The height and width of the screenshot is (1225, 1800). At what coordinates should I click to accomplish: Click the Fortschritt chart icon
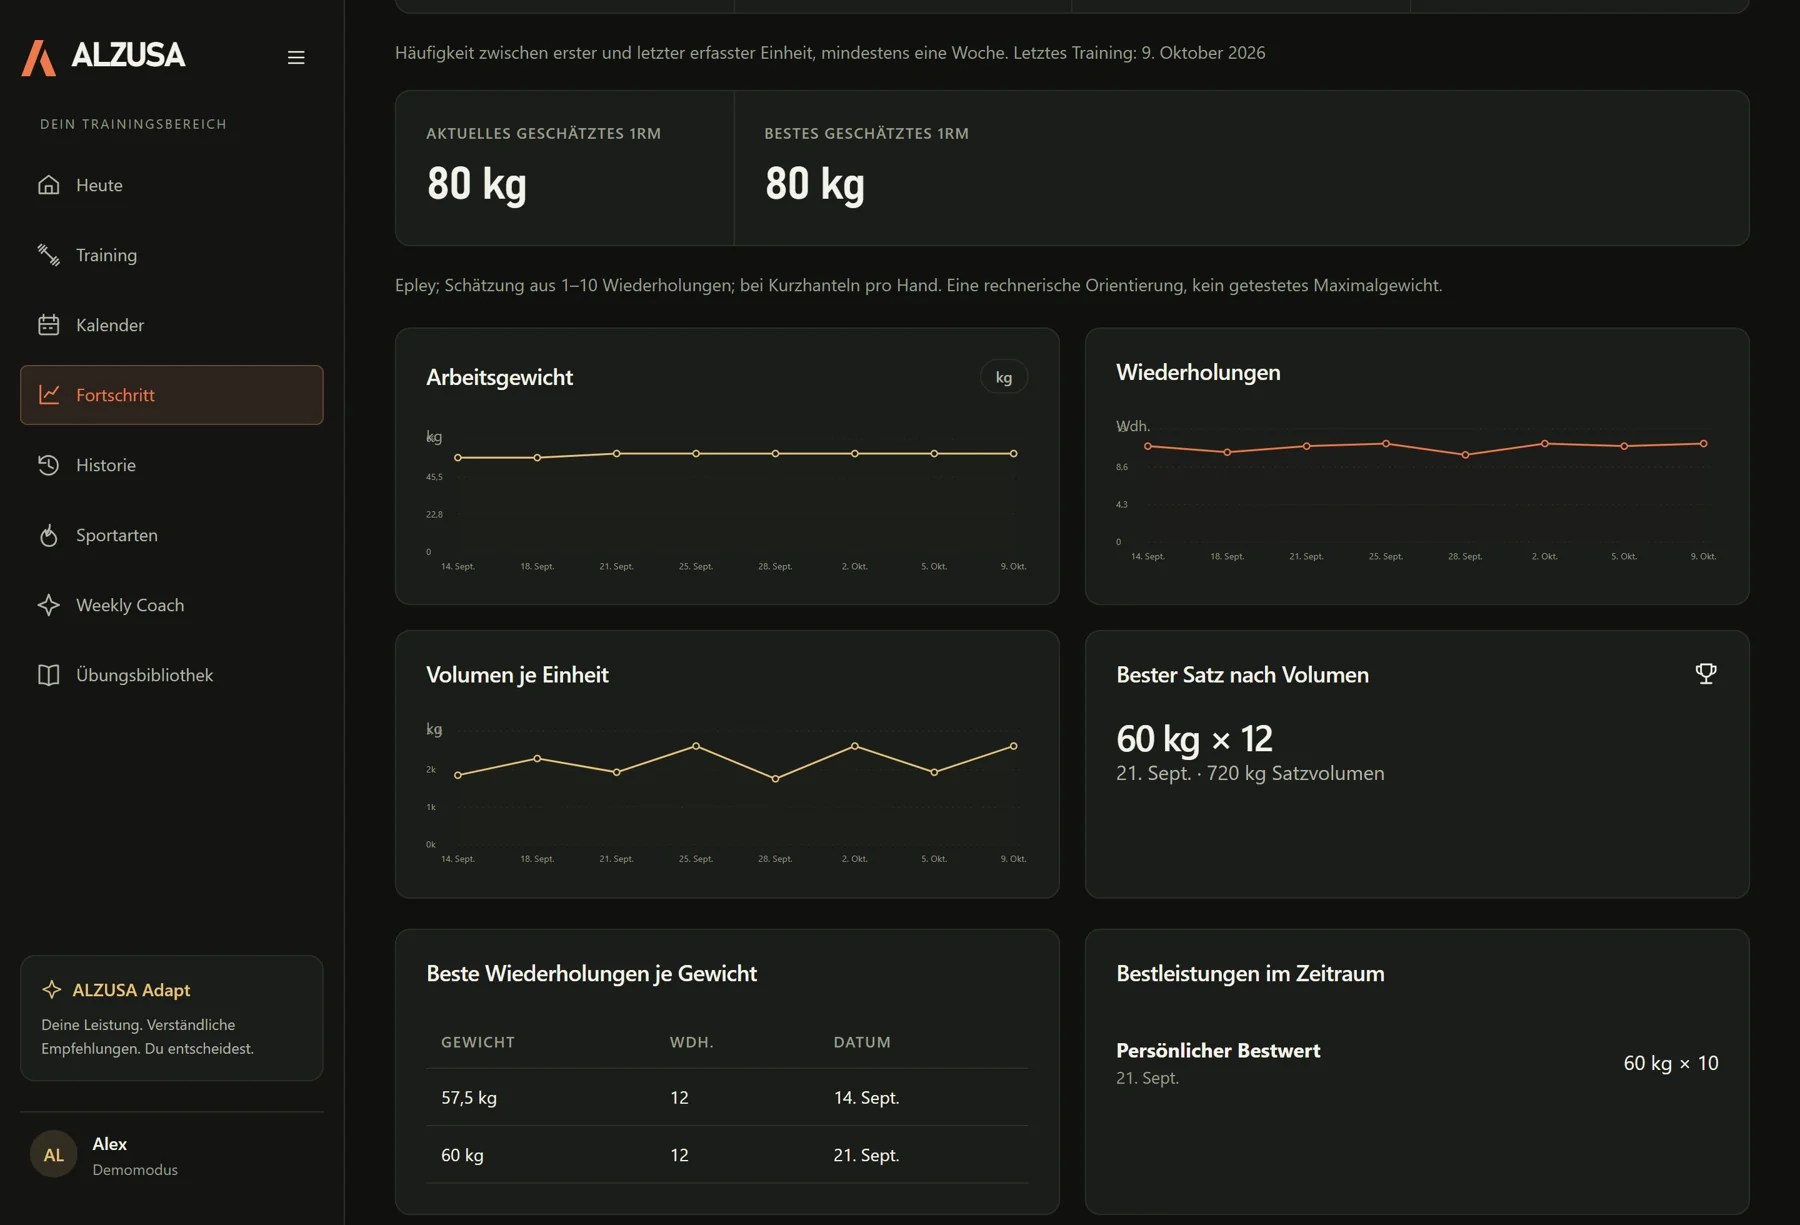49,395
